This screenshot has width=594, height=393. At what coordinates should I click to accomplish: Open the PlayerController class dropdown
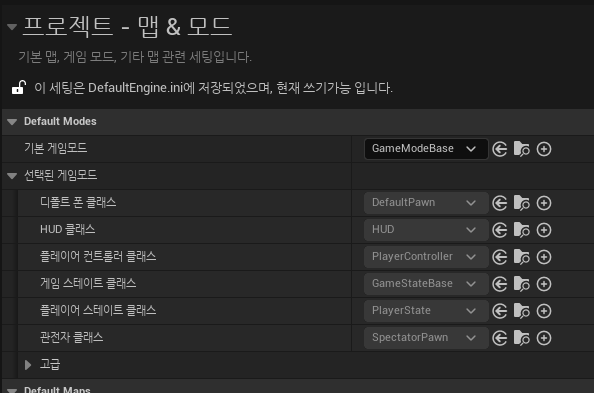point(426,257)
